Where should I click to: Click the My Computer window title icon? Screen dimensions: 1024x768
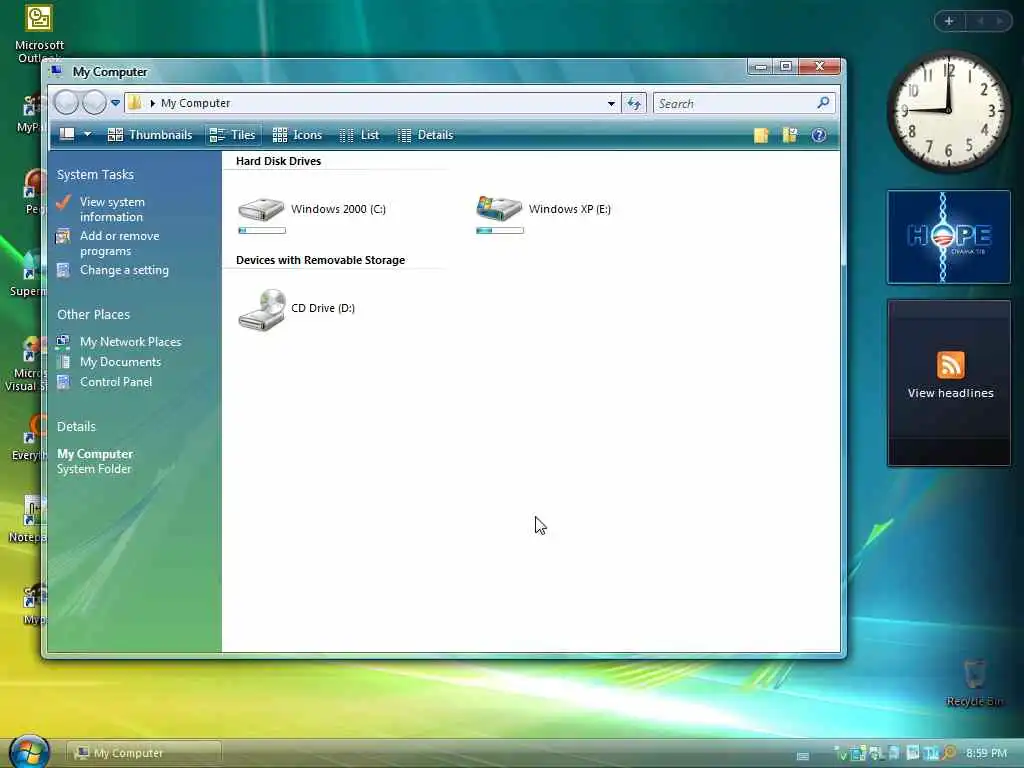click(57, 71)
